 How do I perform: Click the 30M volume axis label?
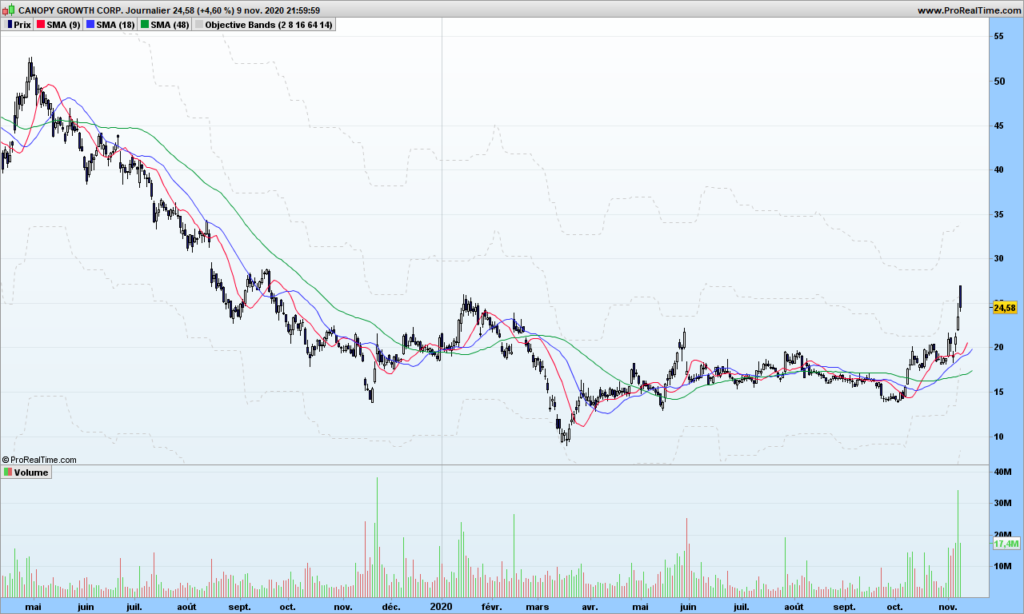(x=1002, y=503)
